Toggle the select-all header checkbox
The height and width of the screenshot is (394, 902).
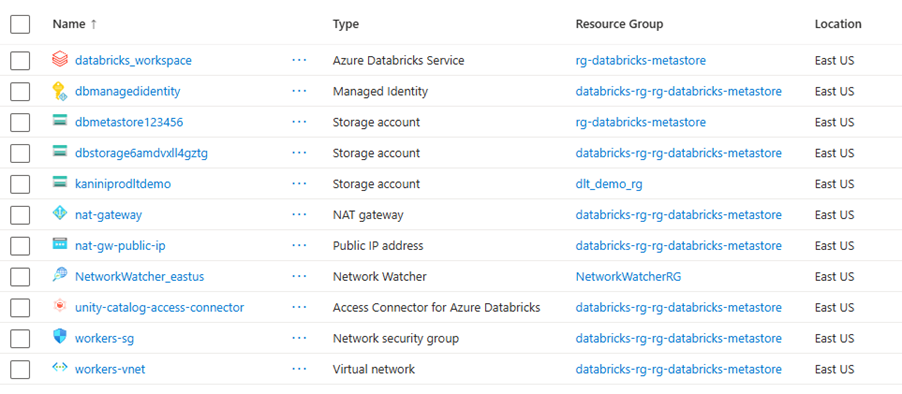click(20, 25)
